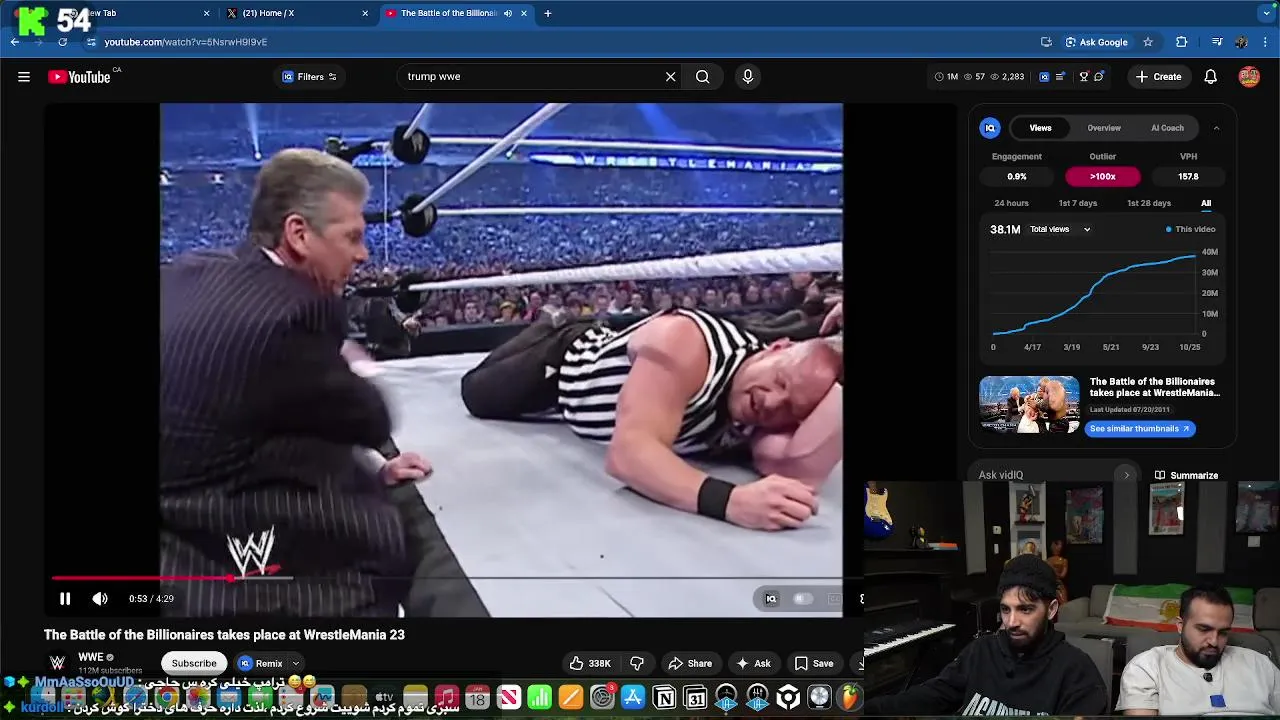Collapse the vidIQ stats panel chevron

click(1216, 128)
